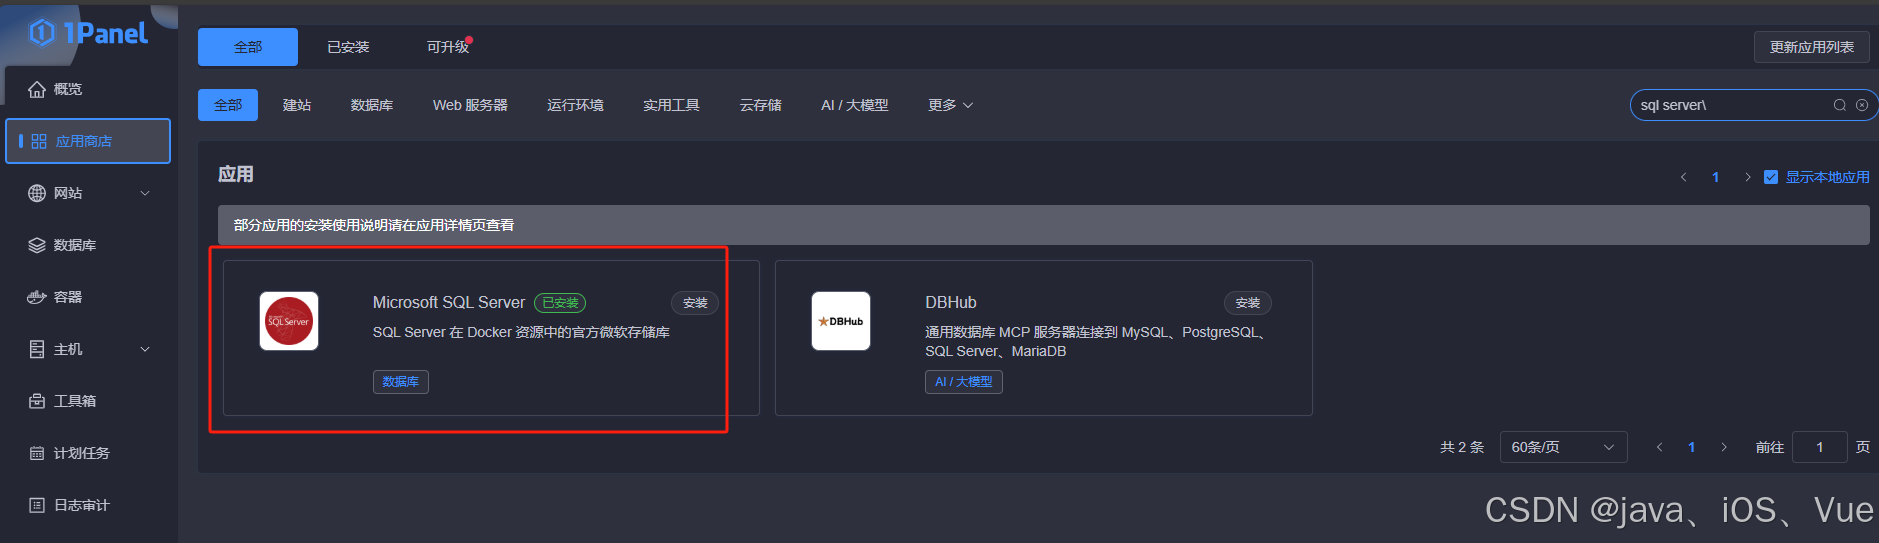This screenshot has width=1879, height=543.
Task: Switch to the 已安装 tab
Action: tap(348, 47)
